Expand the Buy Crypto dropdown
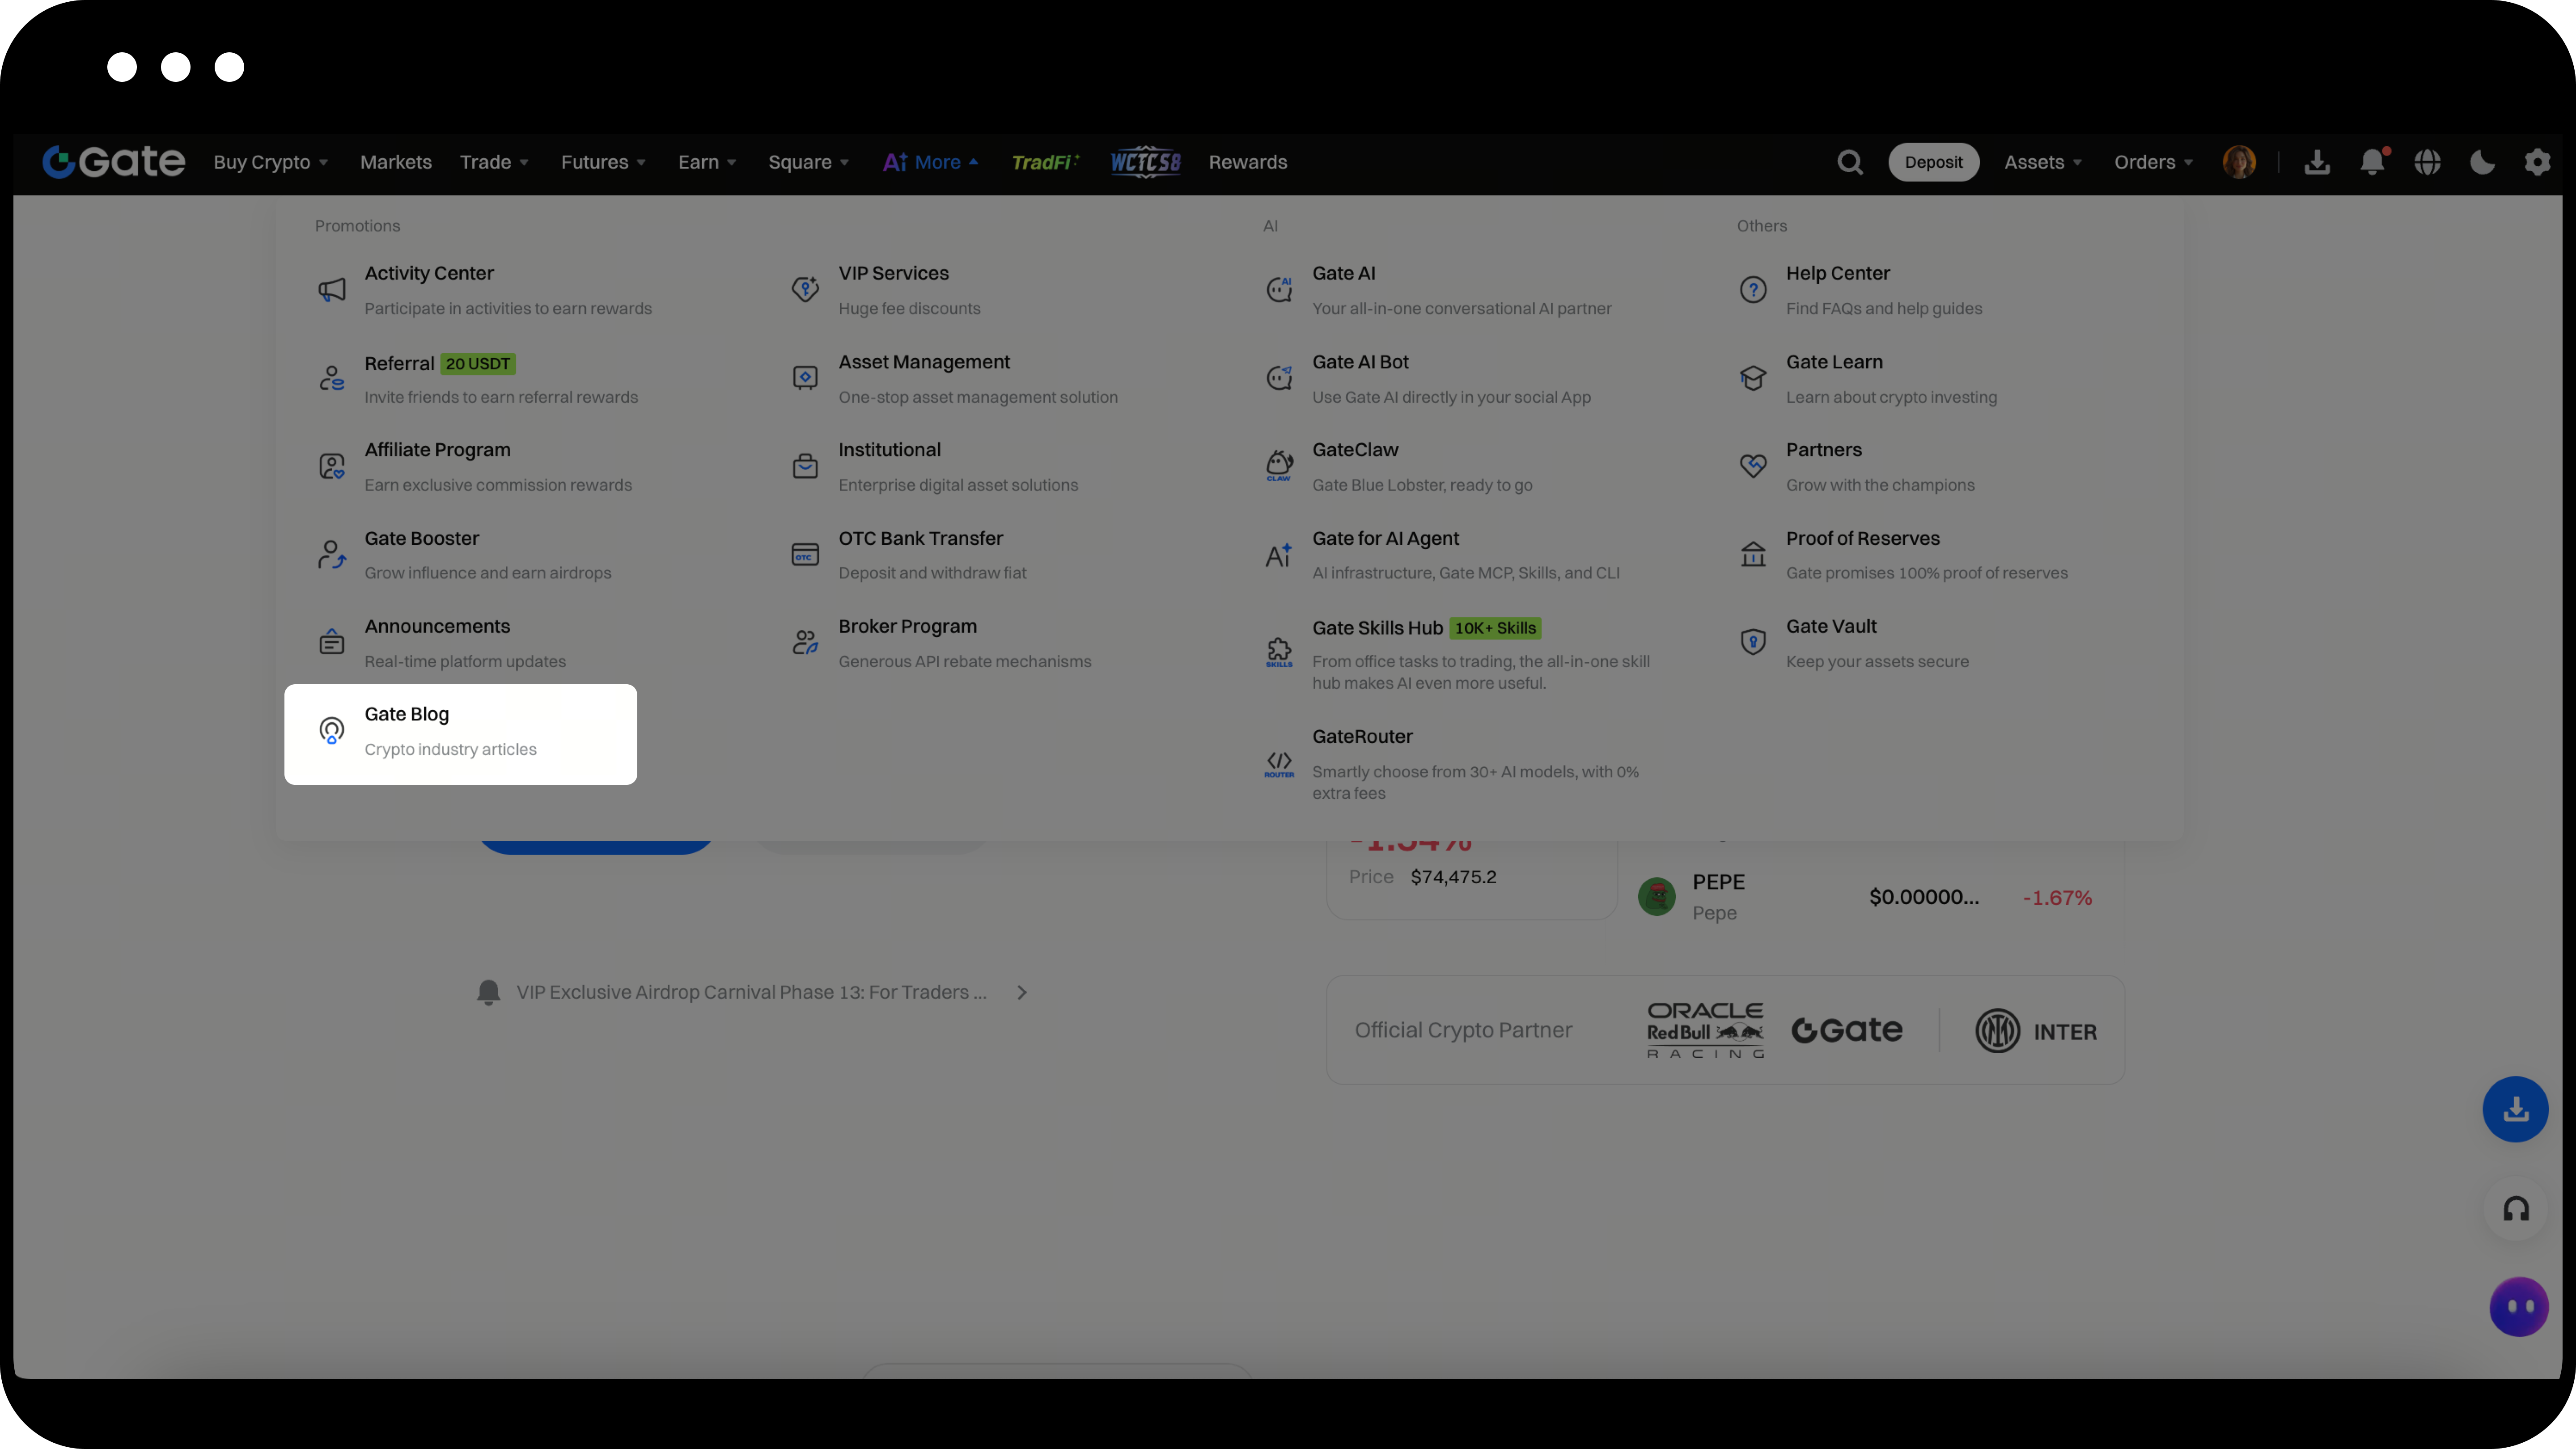The height and width of the screenshot is (1449, 2576). [270, 162]
